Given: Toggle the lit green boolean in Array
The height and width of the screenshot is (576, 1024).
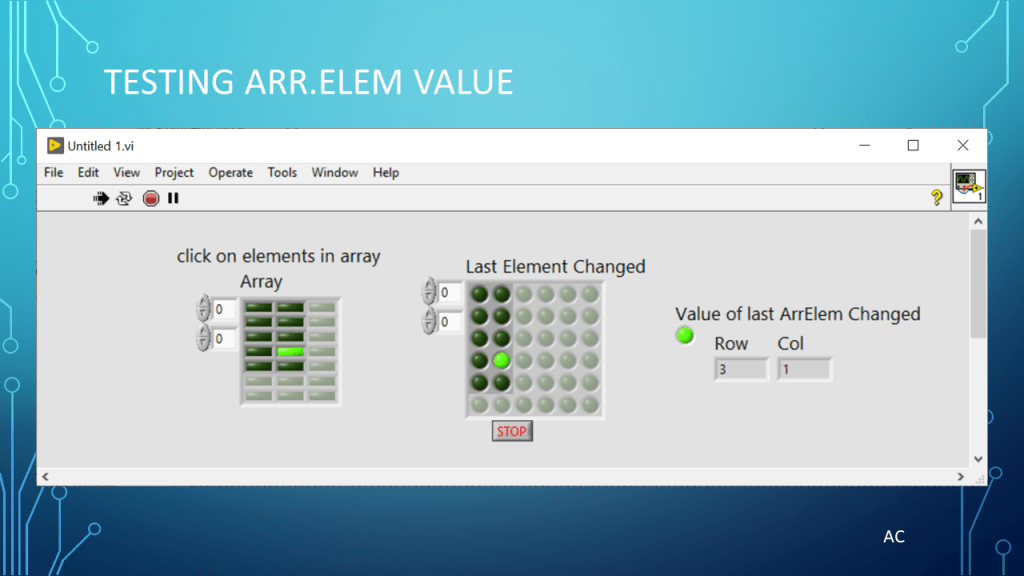Looking at the screenshot, I should 290,351.
